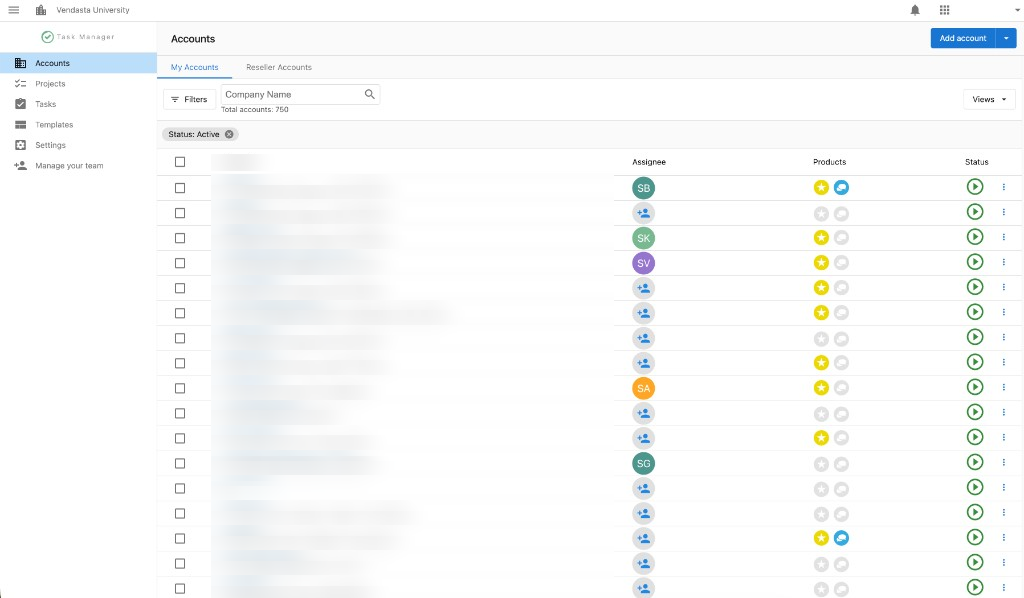Open the Filters button
The width and height of the screenshot is (1024, 598).
tap(189, 99)
